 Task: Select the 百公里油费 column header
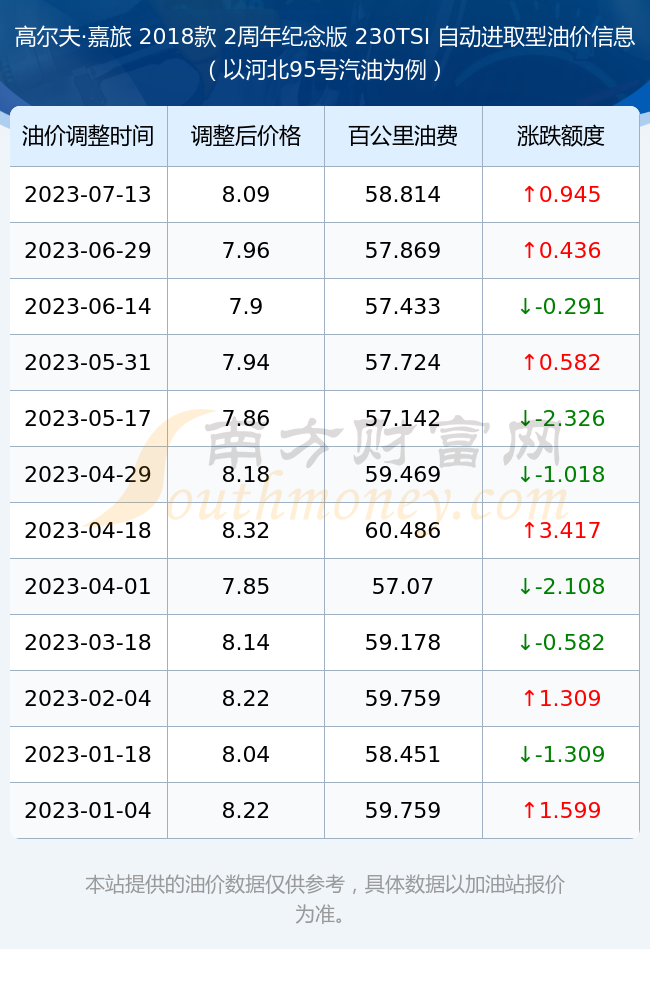point(403,136)
